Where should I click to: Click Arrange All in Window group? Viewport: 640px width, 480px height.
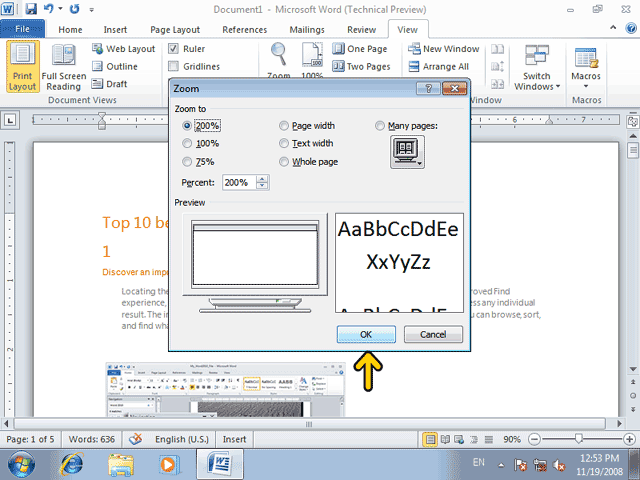[x=439, y=67]
